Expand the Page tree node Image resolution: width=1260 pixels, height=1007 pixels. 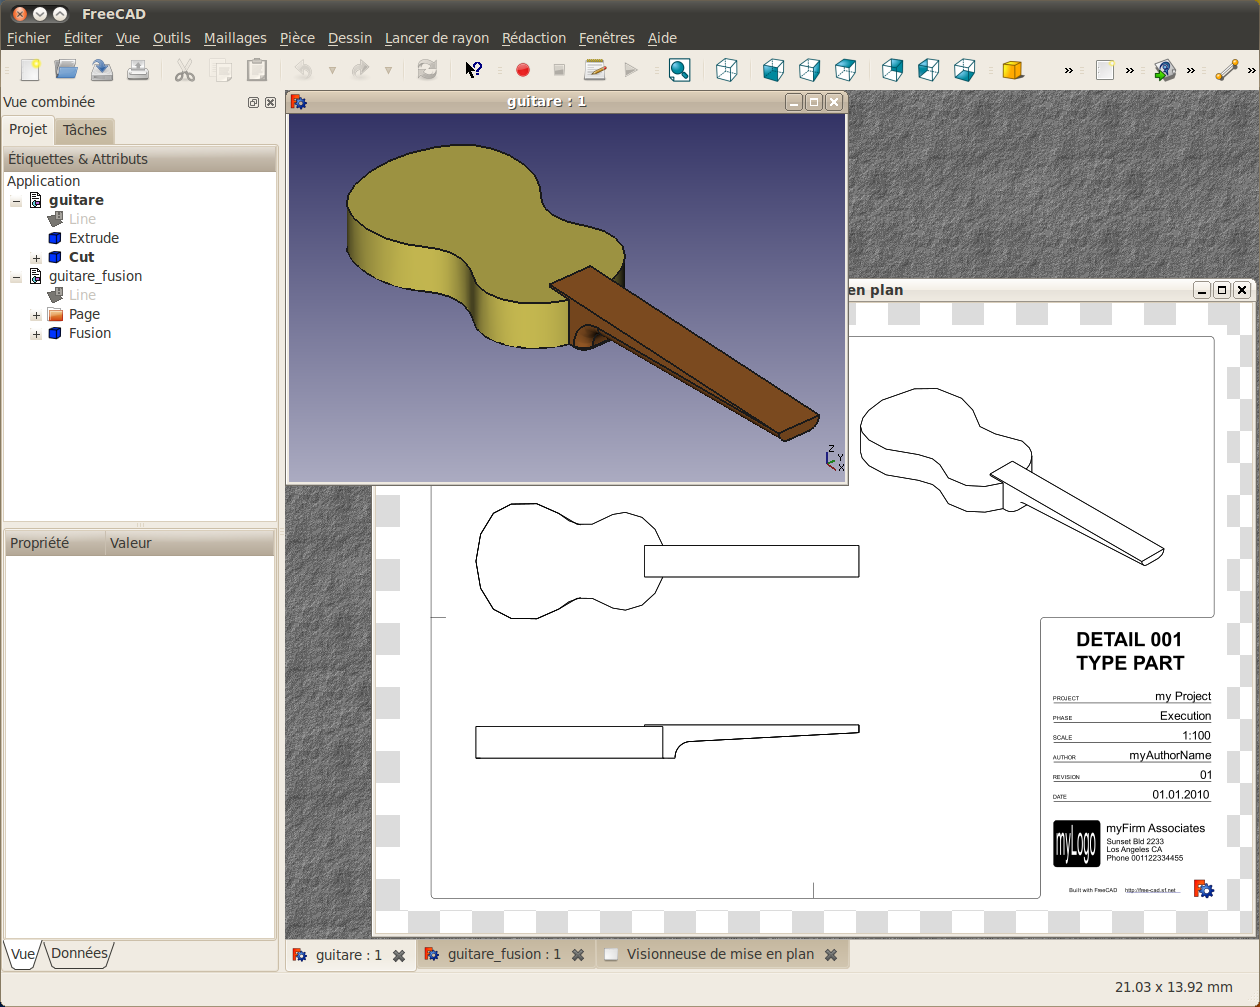coord(36,315)
